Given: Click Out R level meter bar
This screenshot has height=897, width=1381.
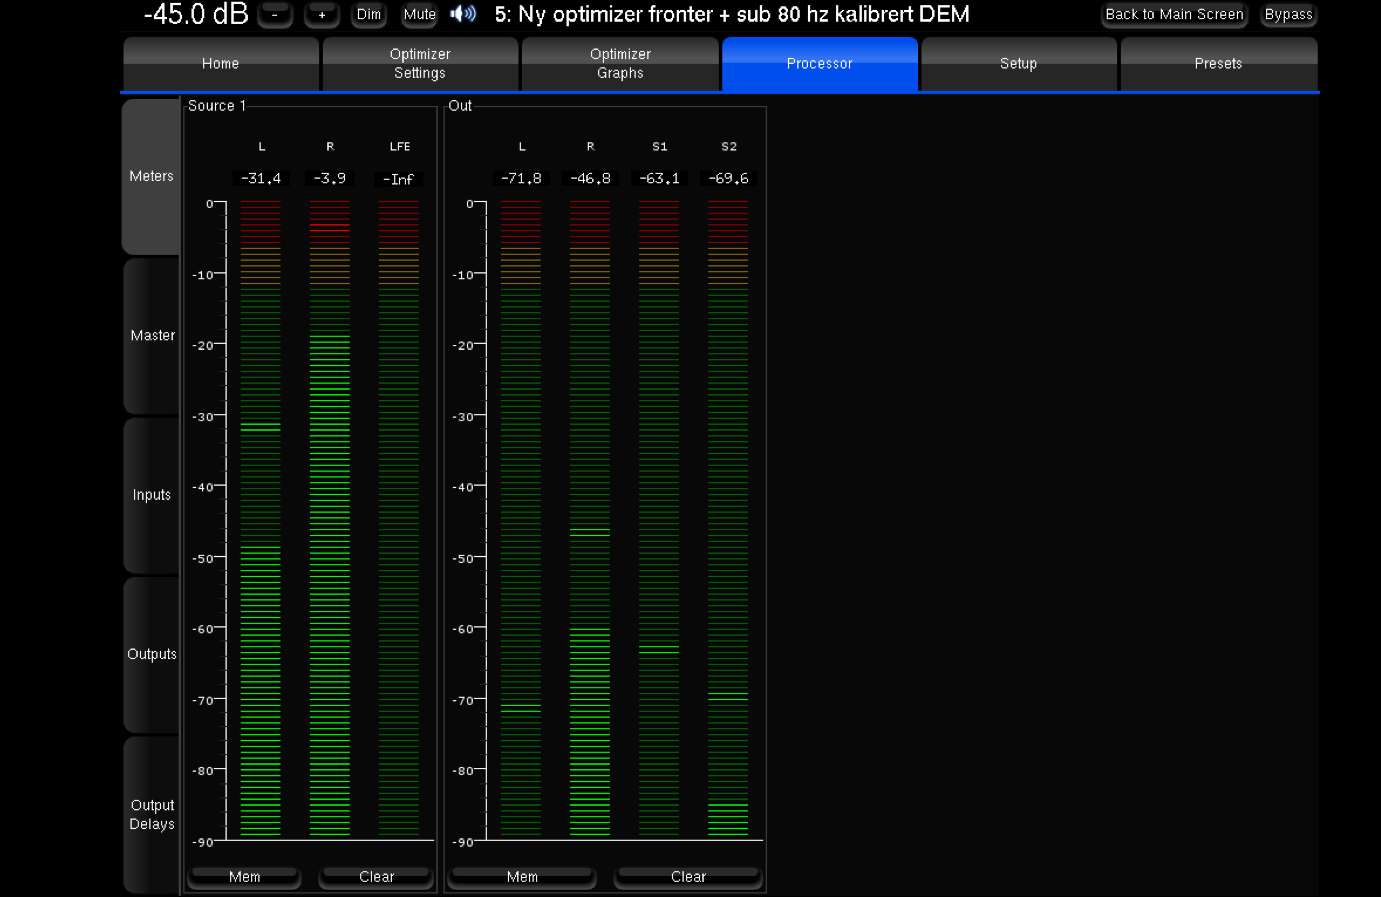Looking at the screenshot, I should [590, 519].
